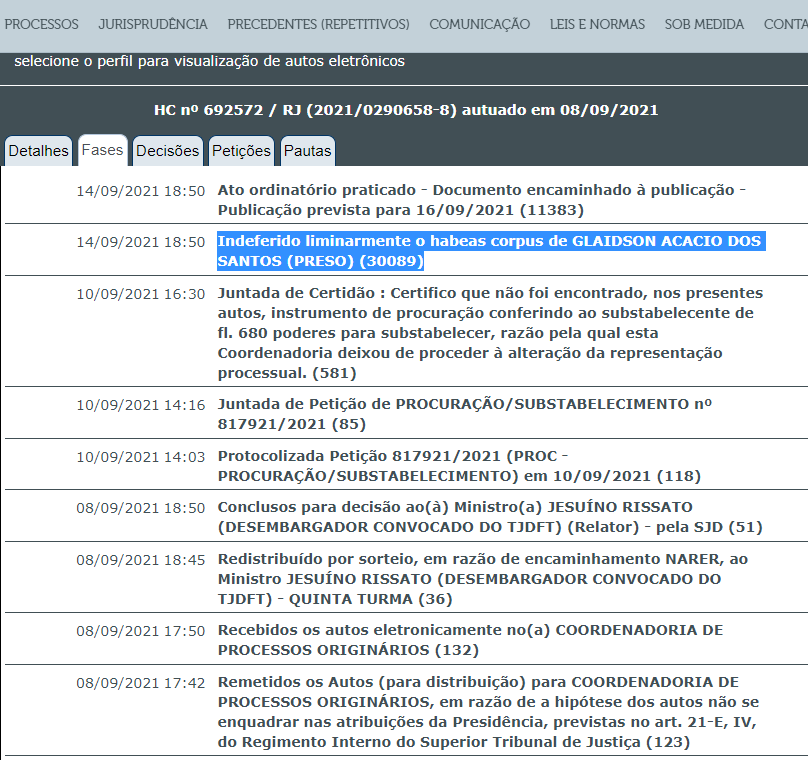Image resolution: width=808 pixels, height=760 pixels.
Task: Open the Pautas tab
Action: tap(308, 150)
